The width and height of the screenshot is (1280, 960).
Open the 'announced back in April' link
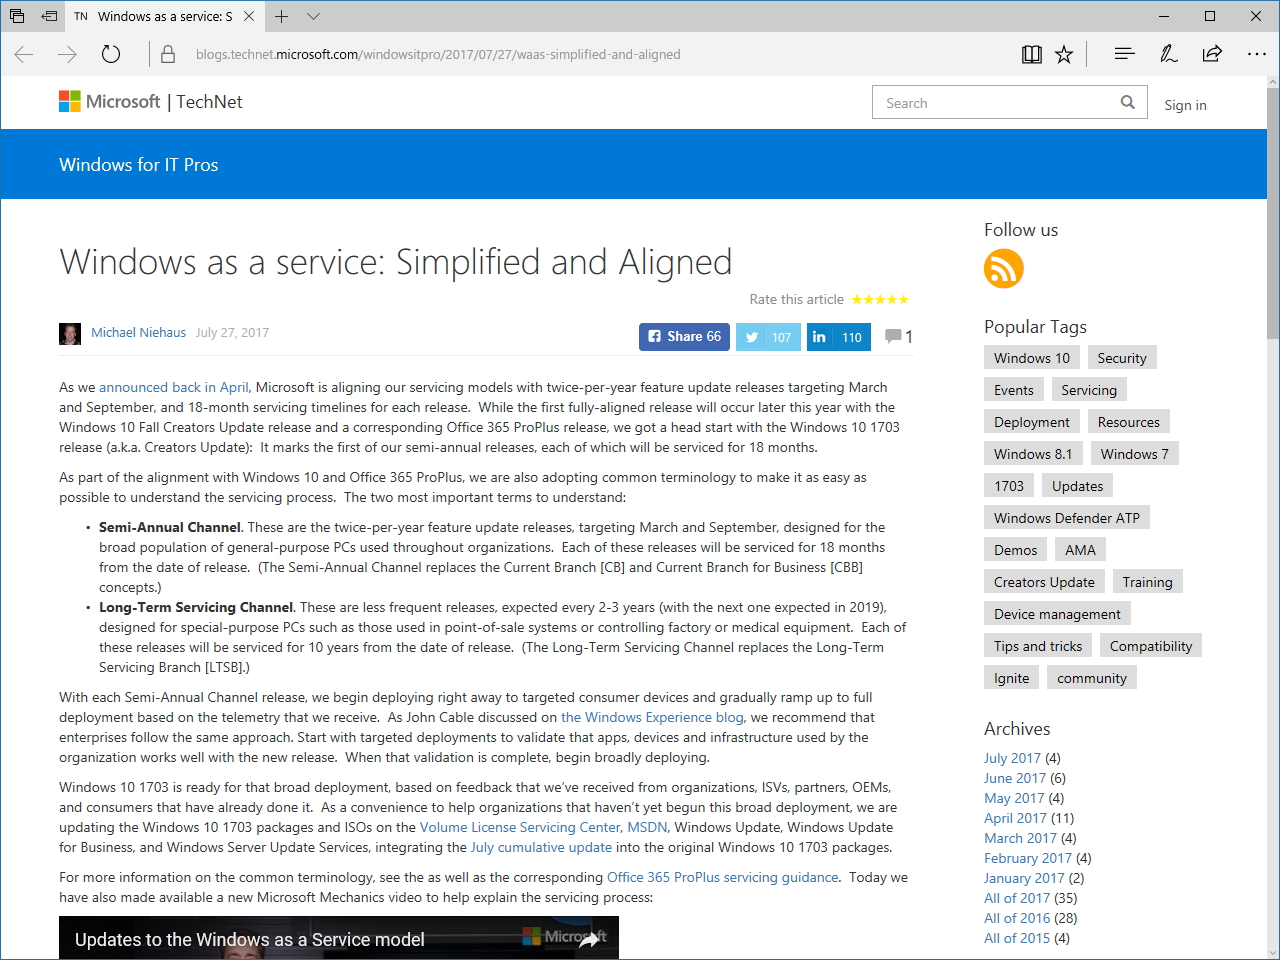(x=173, y=387)
